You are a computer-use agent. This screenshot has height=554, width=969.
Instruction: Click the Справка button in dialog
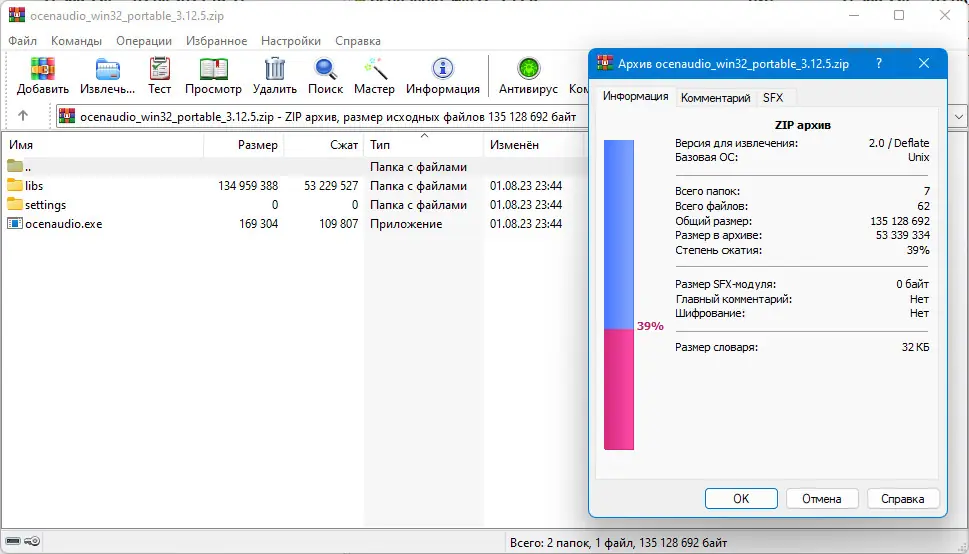click(x=903, y=498)
